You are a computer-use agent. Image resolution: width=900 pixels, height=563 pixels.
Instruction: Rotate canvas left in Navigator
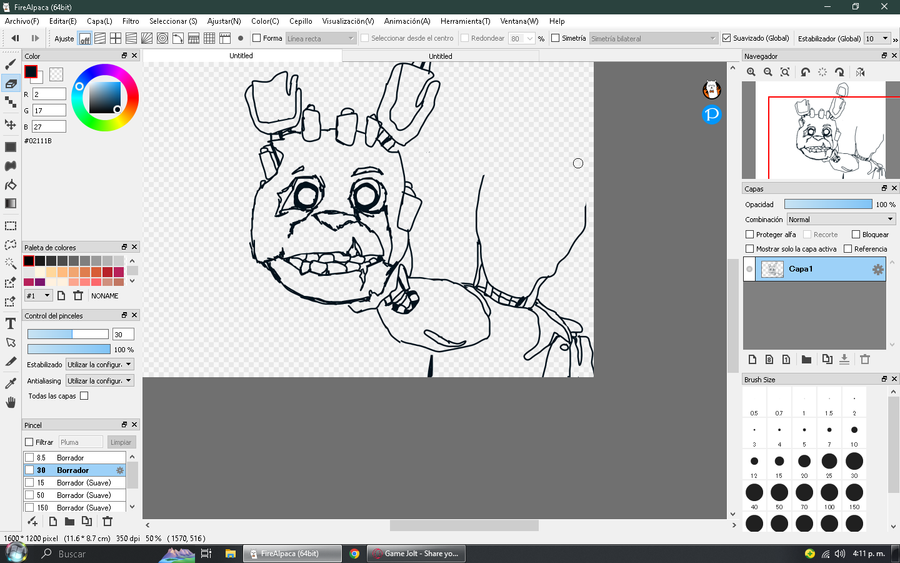(805, 72)
